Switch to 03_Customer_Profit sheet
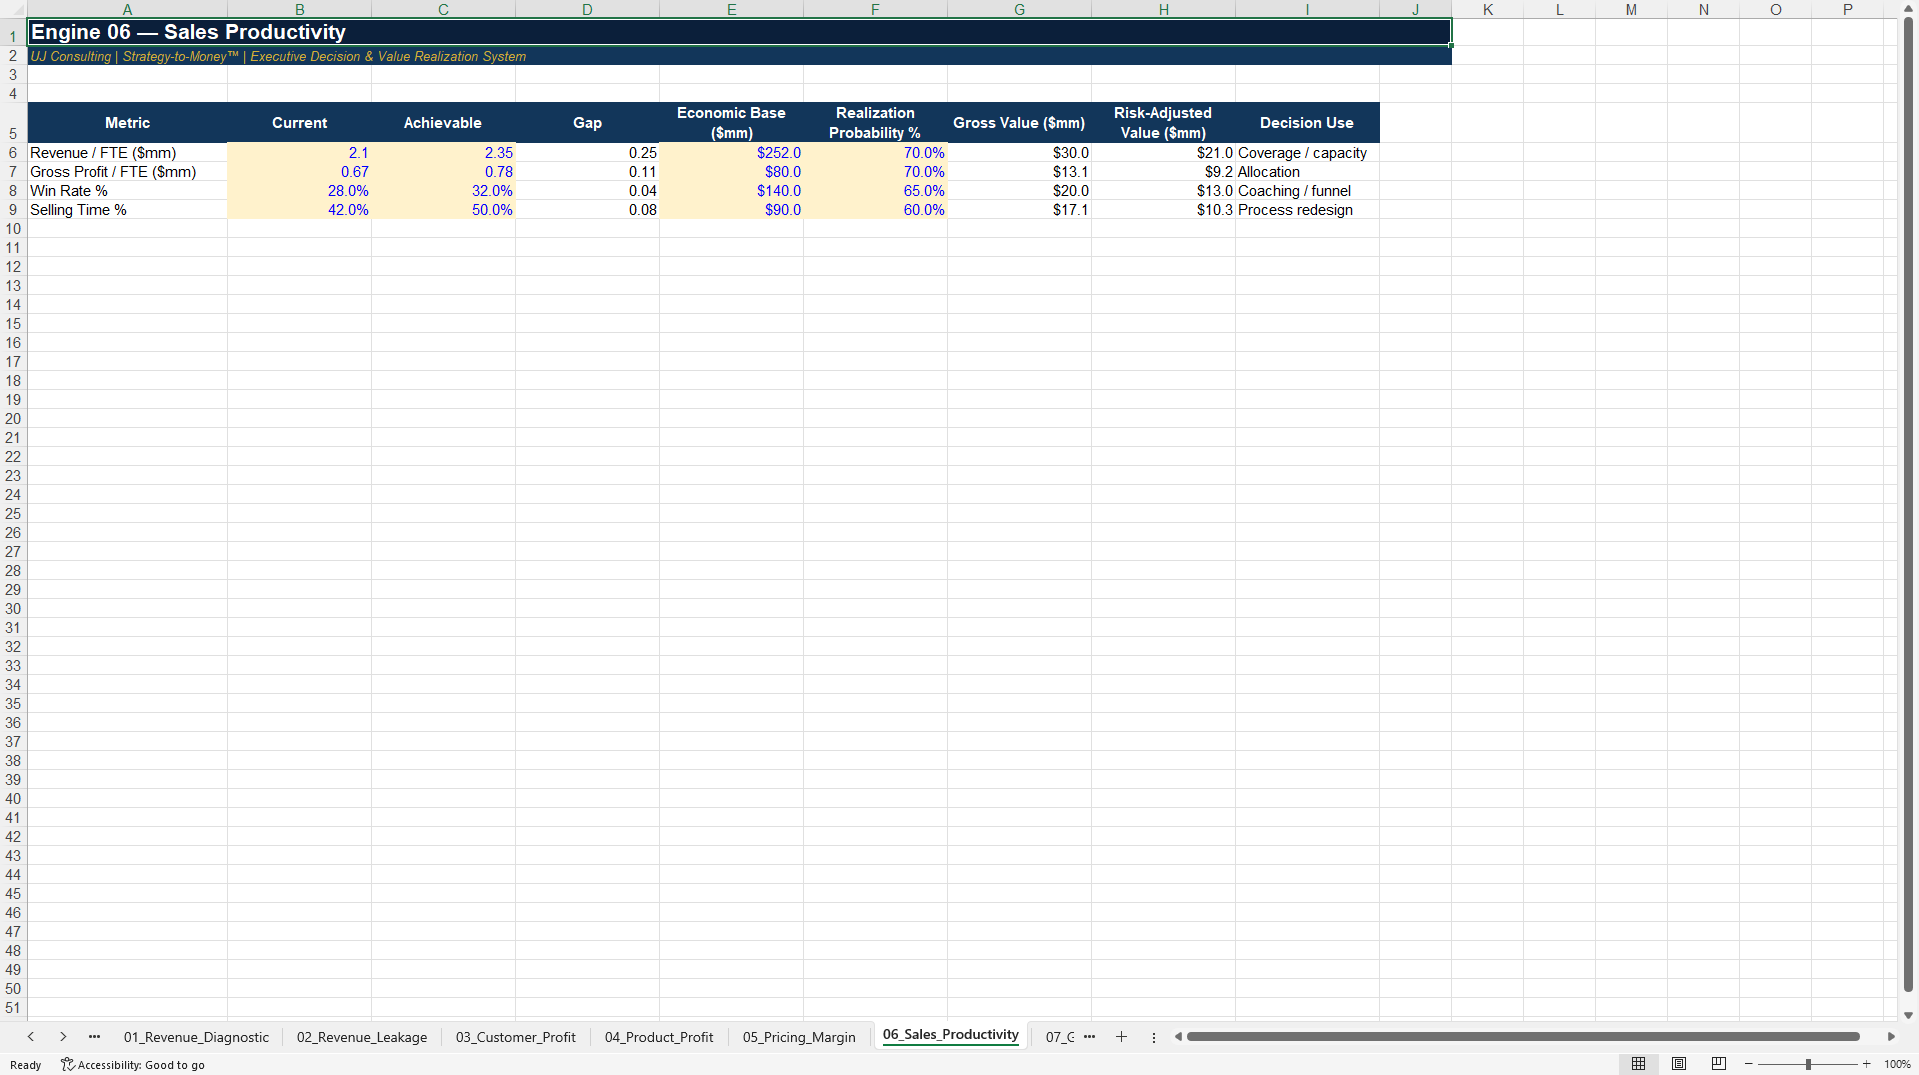Viewport: 1919px width, 1075px height. click(x=516, y=1037)
